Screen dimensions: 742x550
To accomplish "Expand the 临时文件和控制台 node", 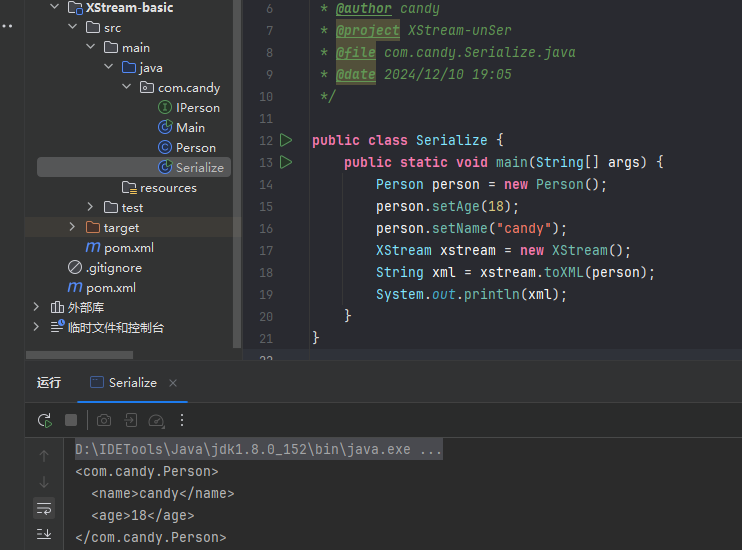I will tap(36, 327).
